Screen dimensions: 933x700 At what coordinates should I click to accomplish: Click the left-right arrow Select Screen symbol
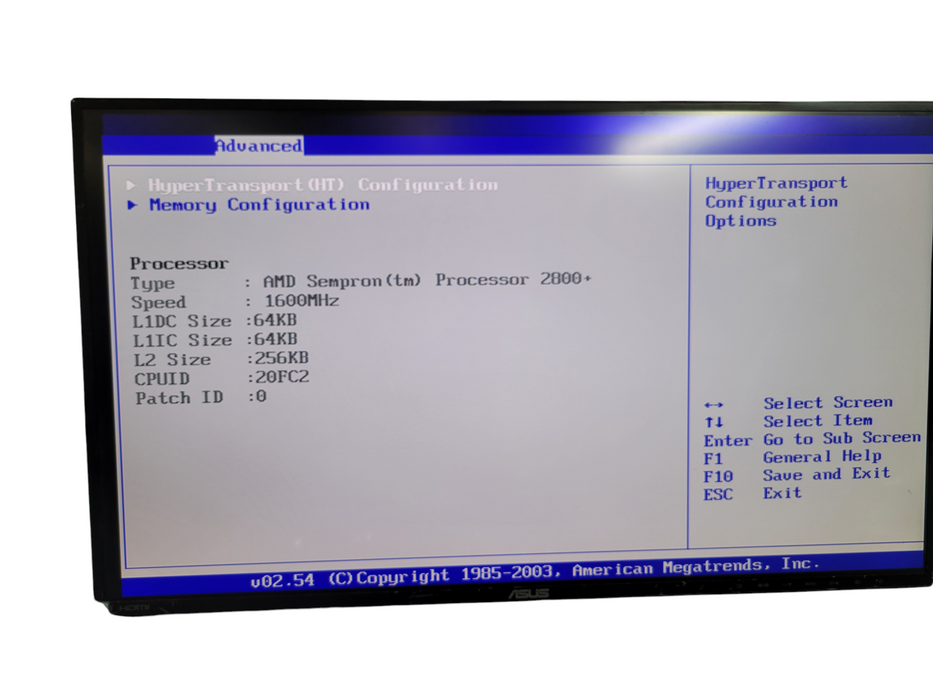pyautogui.click(x=716, y=402)
